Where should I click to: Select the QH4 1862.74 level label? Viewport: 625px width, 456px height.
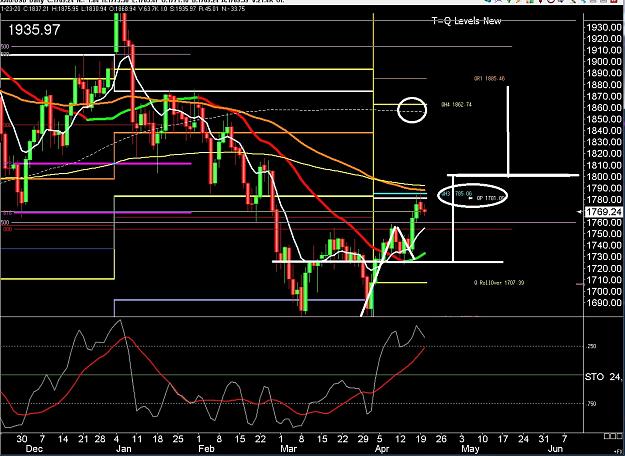coord(456,105)
